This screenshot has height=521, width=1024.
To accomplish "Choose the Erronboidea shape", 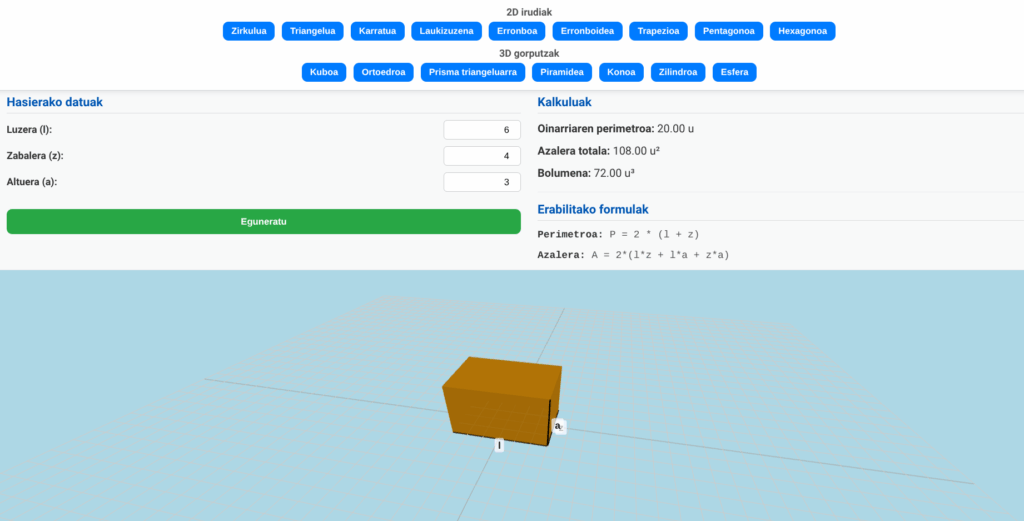I will click(587, 31).
